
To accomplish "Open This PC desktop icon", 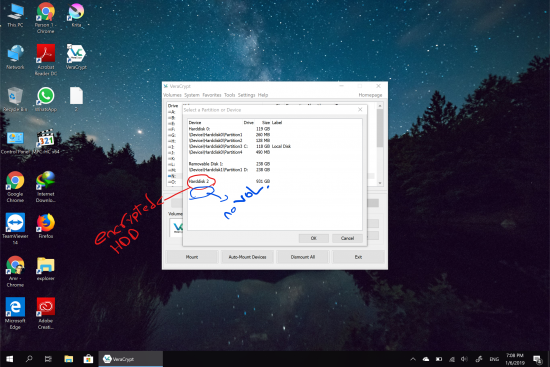I will point(15,16).
